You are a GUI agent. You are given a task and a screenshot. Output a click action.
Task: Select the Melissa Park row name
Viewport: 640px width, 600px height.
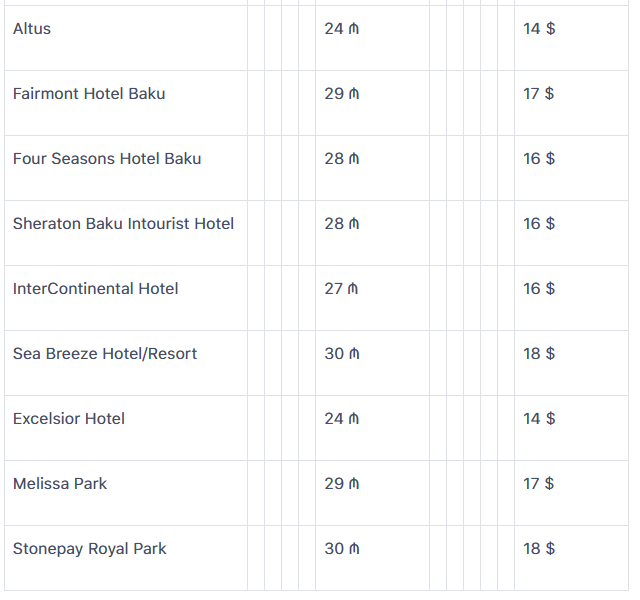[x=60, y=484]
